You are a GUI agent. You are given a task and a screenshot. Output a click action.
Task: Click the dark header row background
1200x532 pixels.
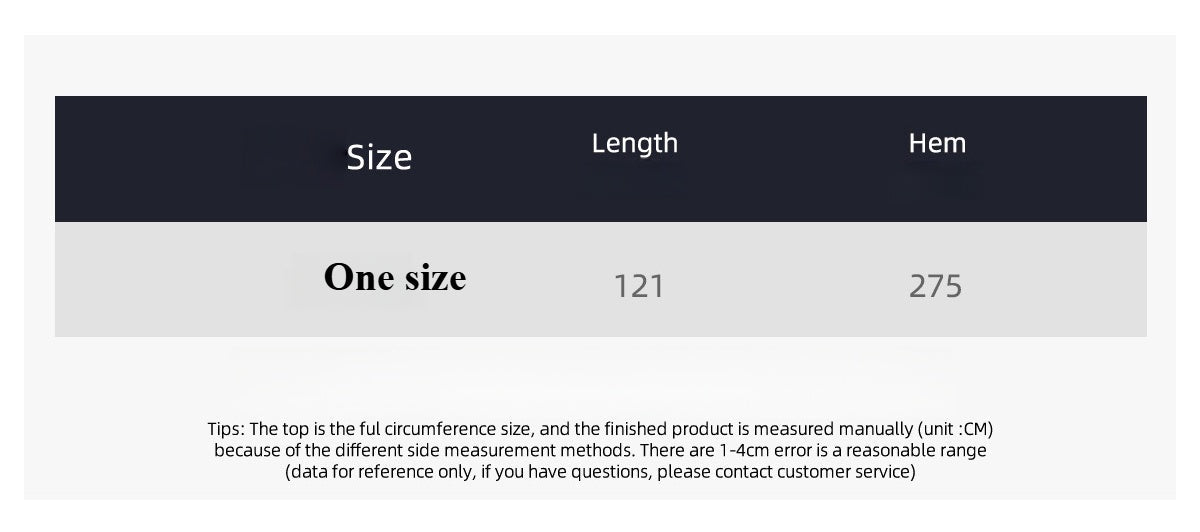pyautogui.click(x=600, y=159)
